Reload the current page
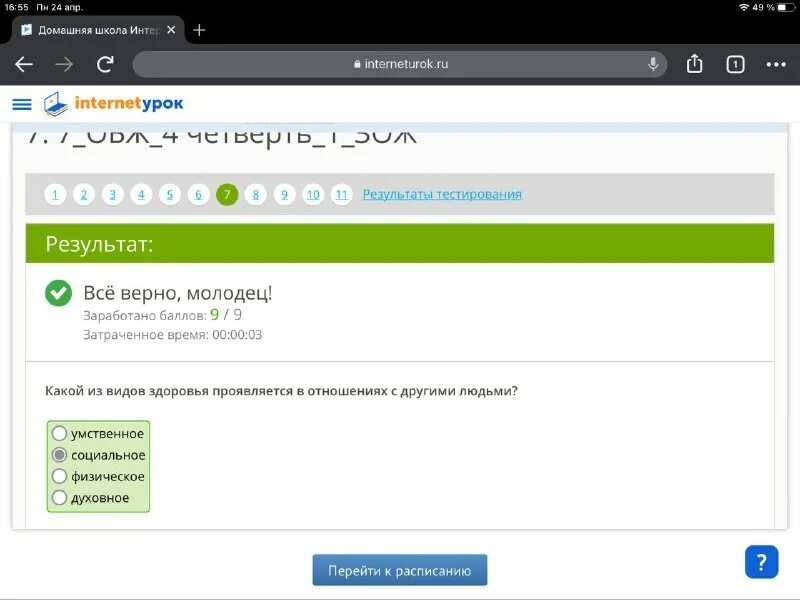 click(103, 63)
